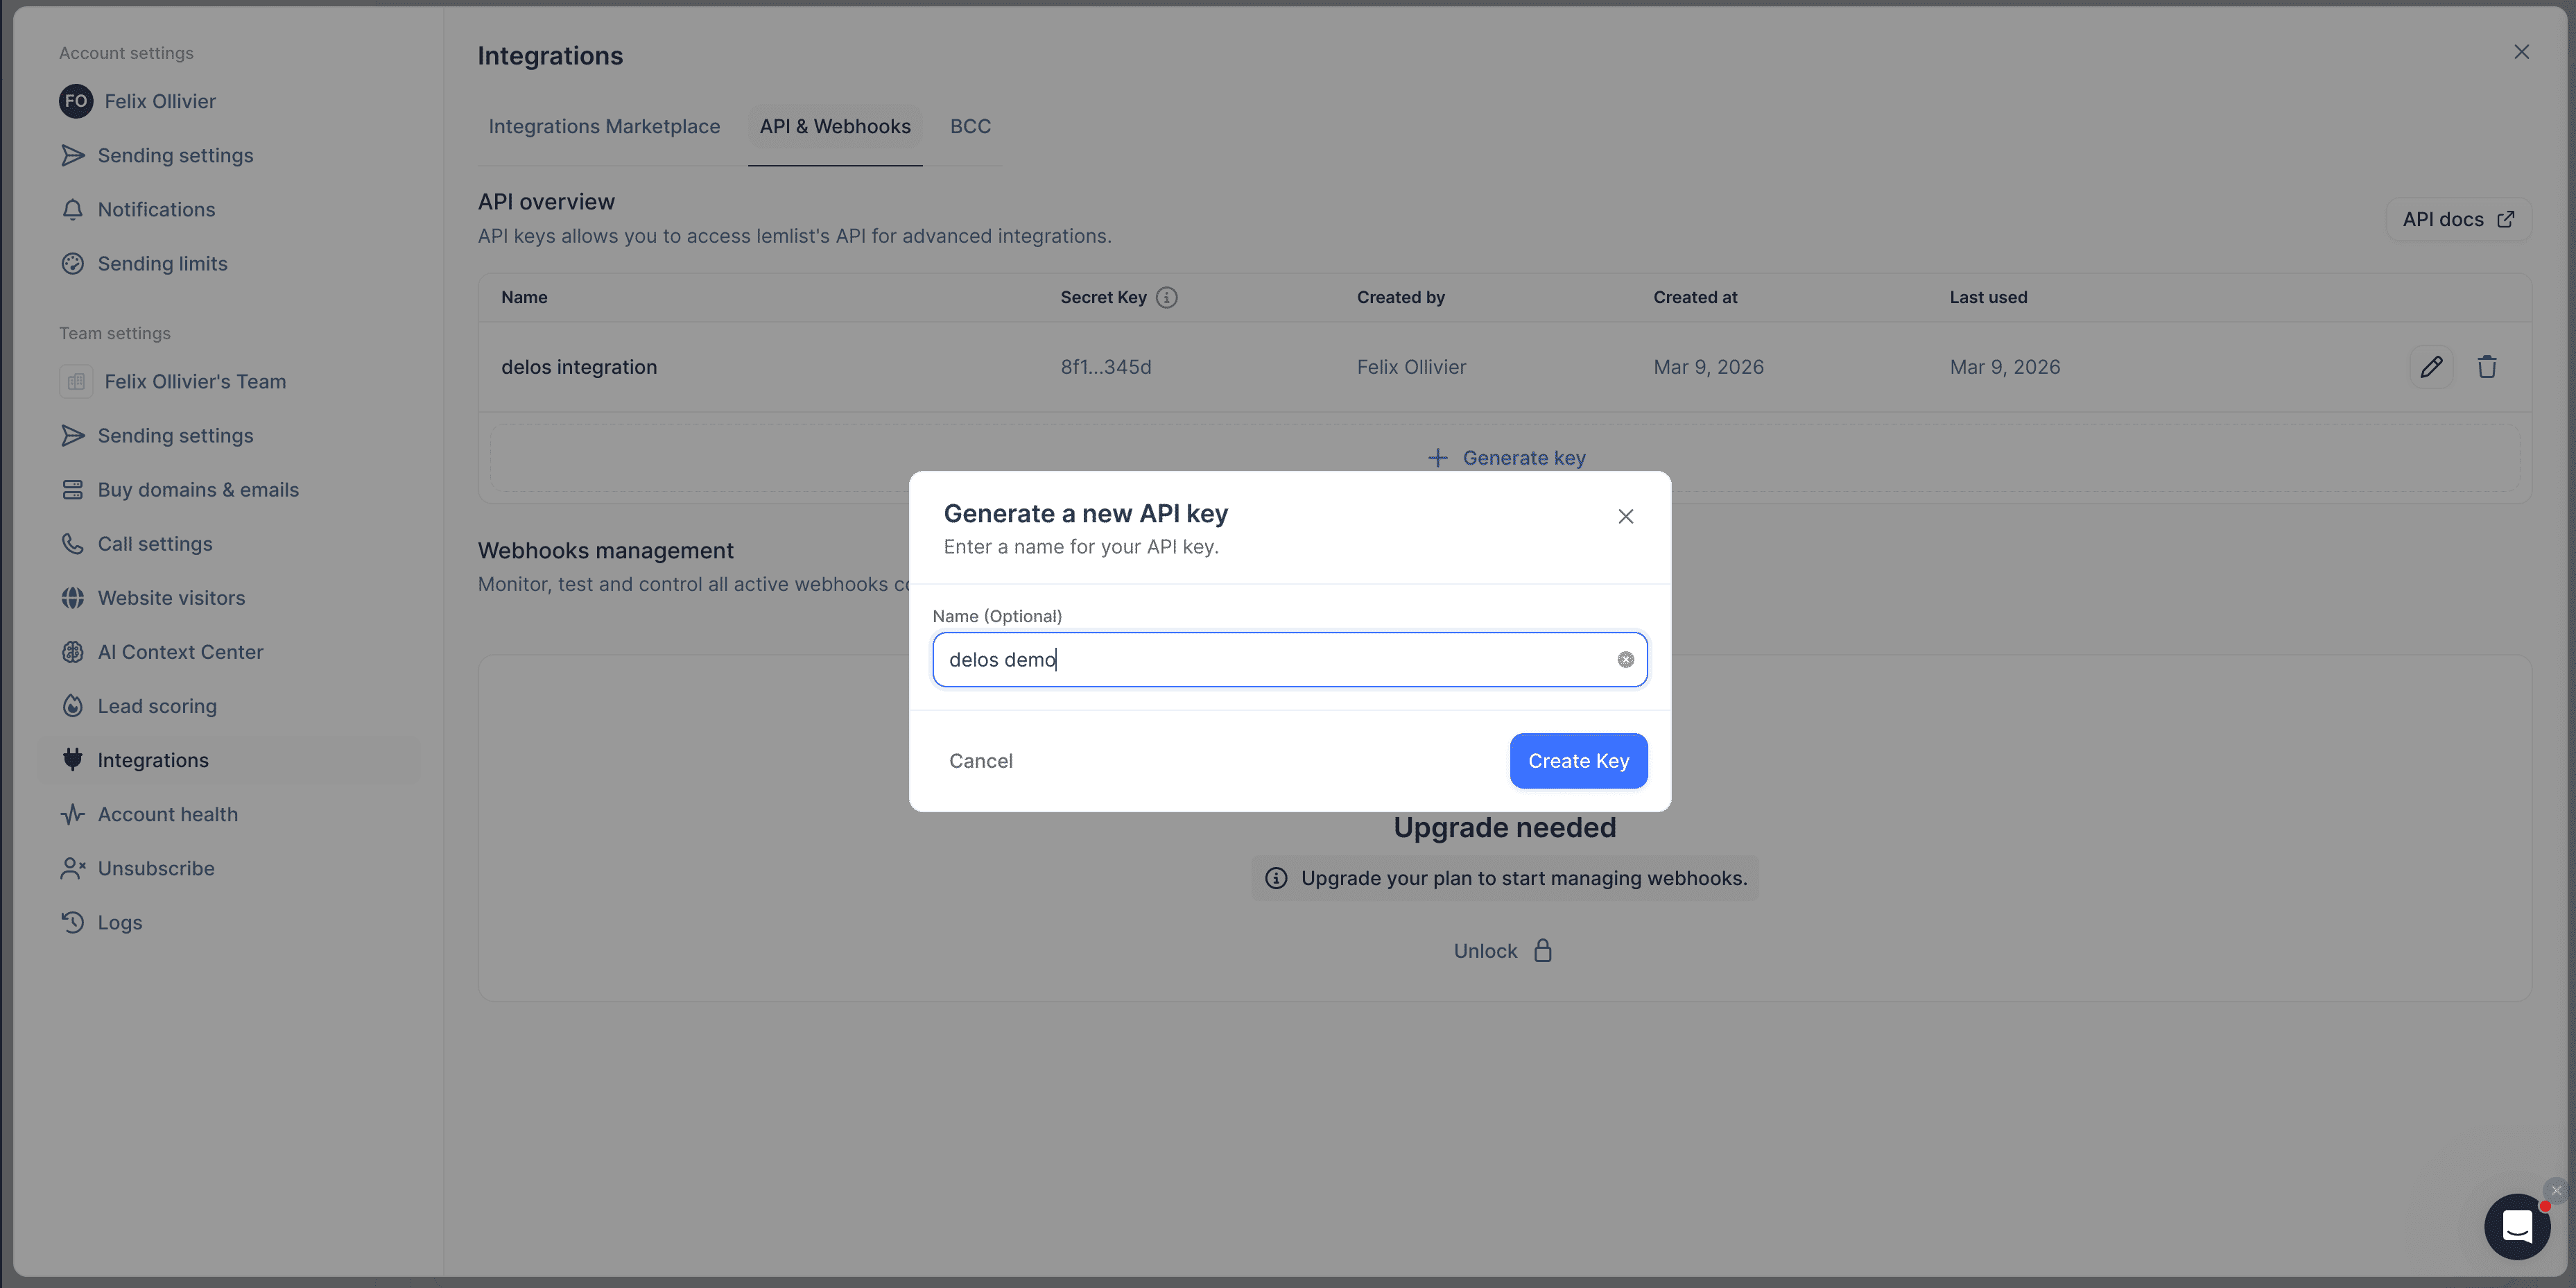Open team Sending settings under Felix Ollivier's Team

coord(156,435)
